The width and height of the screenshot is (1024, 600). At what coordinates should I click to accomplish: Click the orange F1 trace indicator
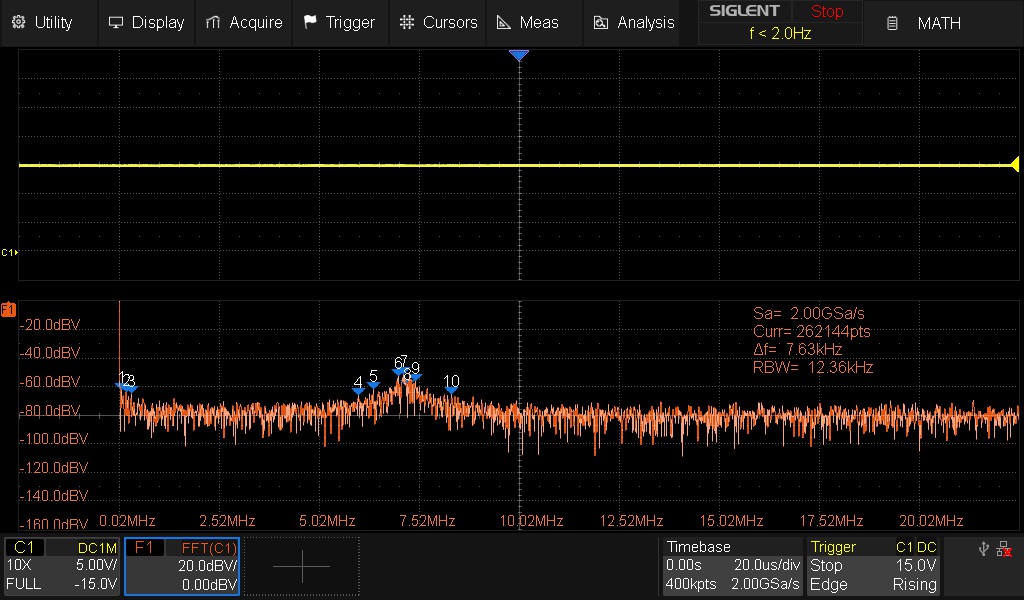(8, 309)
